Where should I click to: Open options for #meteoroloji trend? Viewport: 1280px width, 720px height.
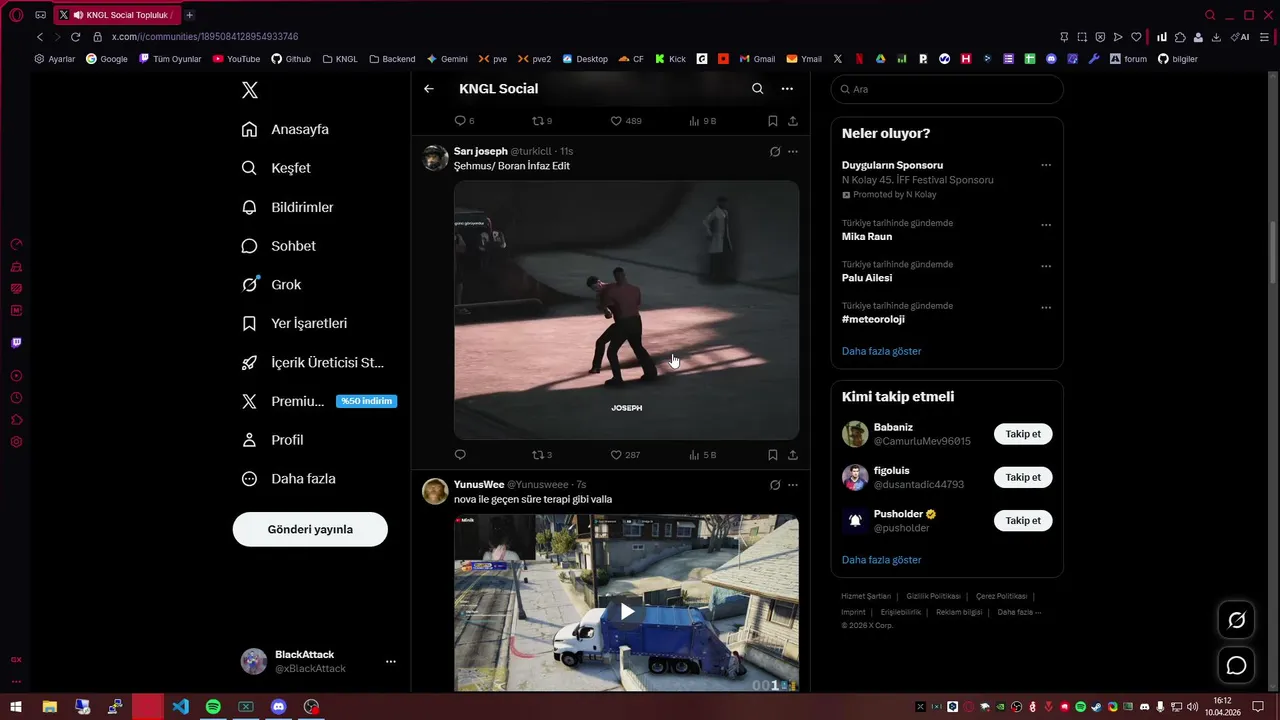click(1046, 308)
